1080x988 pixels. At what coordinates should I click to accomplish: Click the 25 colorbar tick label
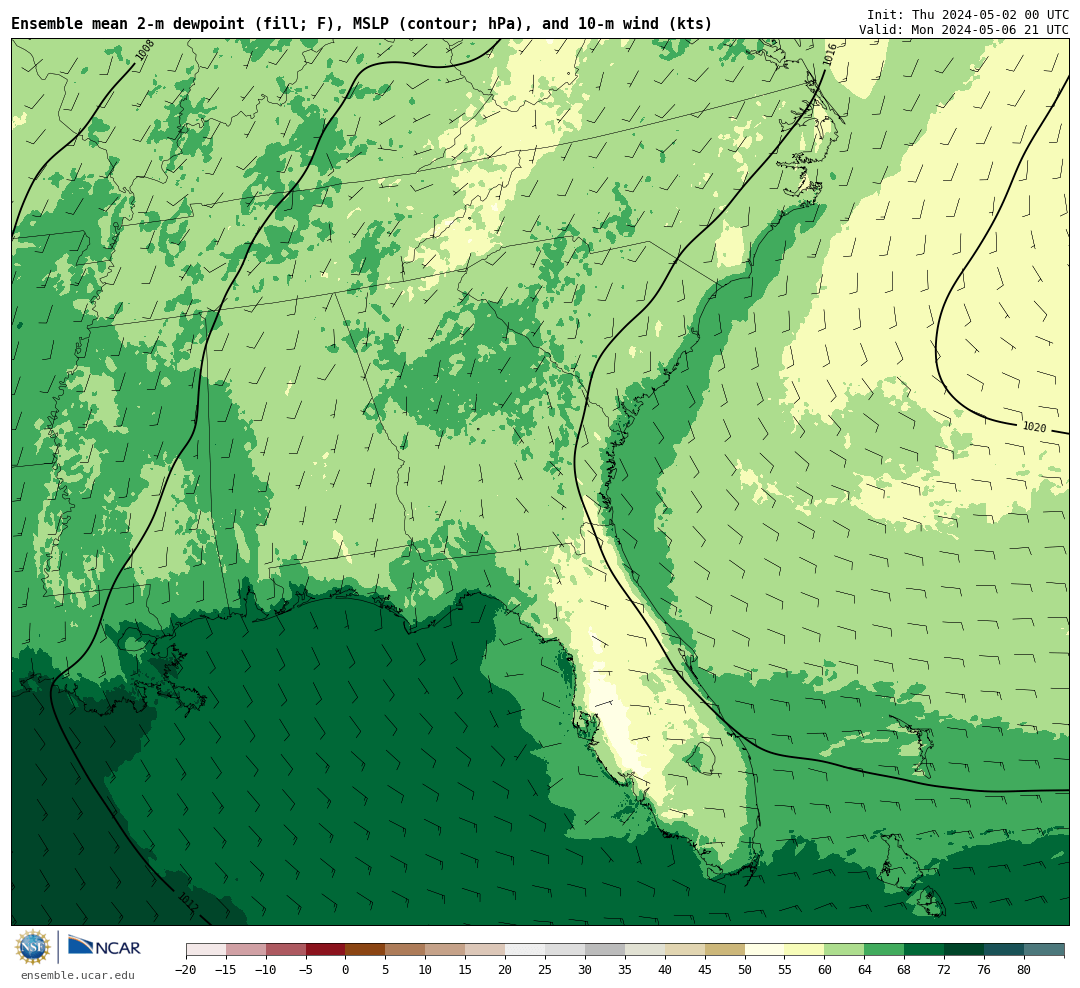coord(546,969)
